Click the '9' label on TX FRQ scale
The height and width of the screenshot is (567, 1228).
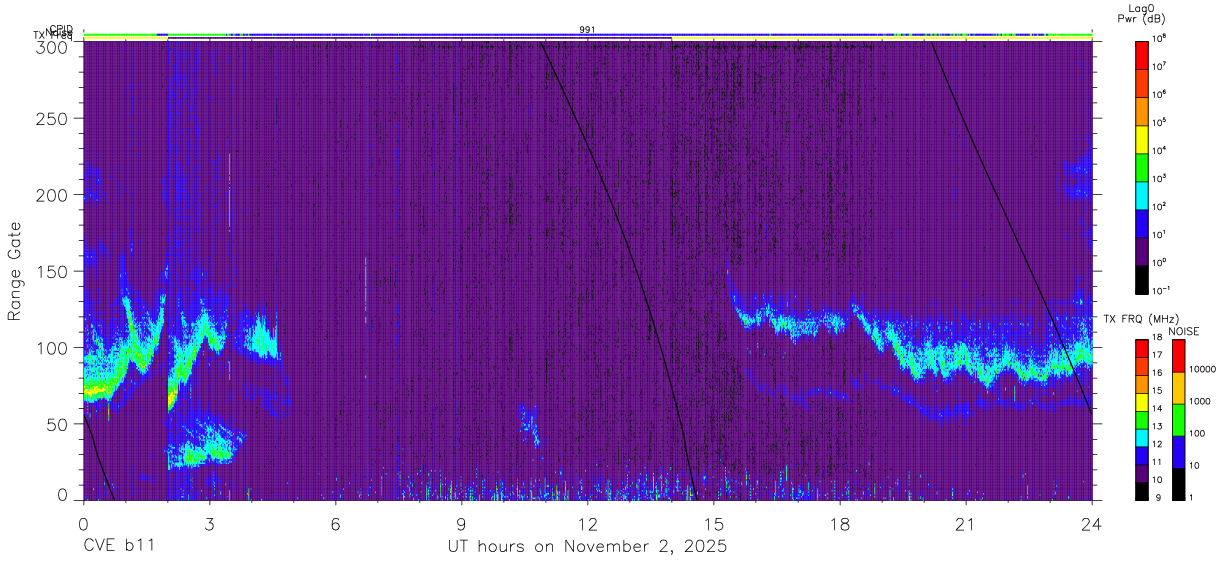tap(1158, 496)
